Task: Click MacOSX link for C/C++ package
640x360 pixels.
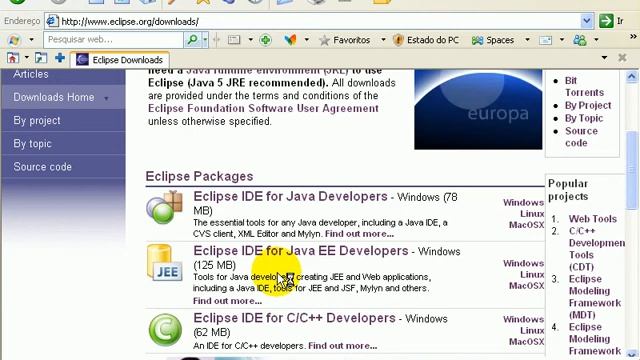Action: [x=527, y=342]
